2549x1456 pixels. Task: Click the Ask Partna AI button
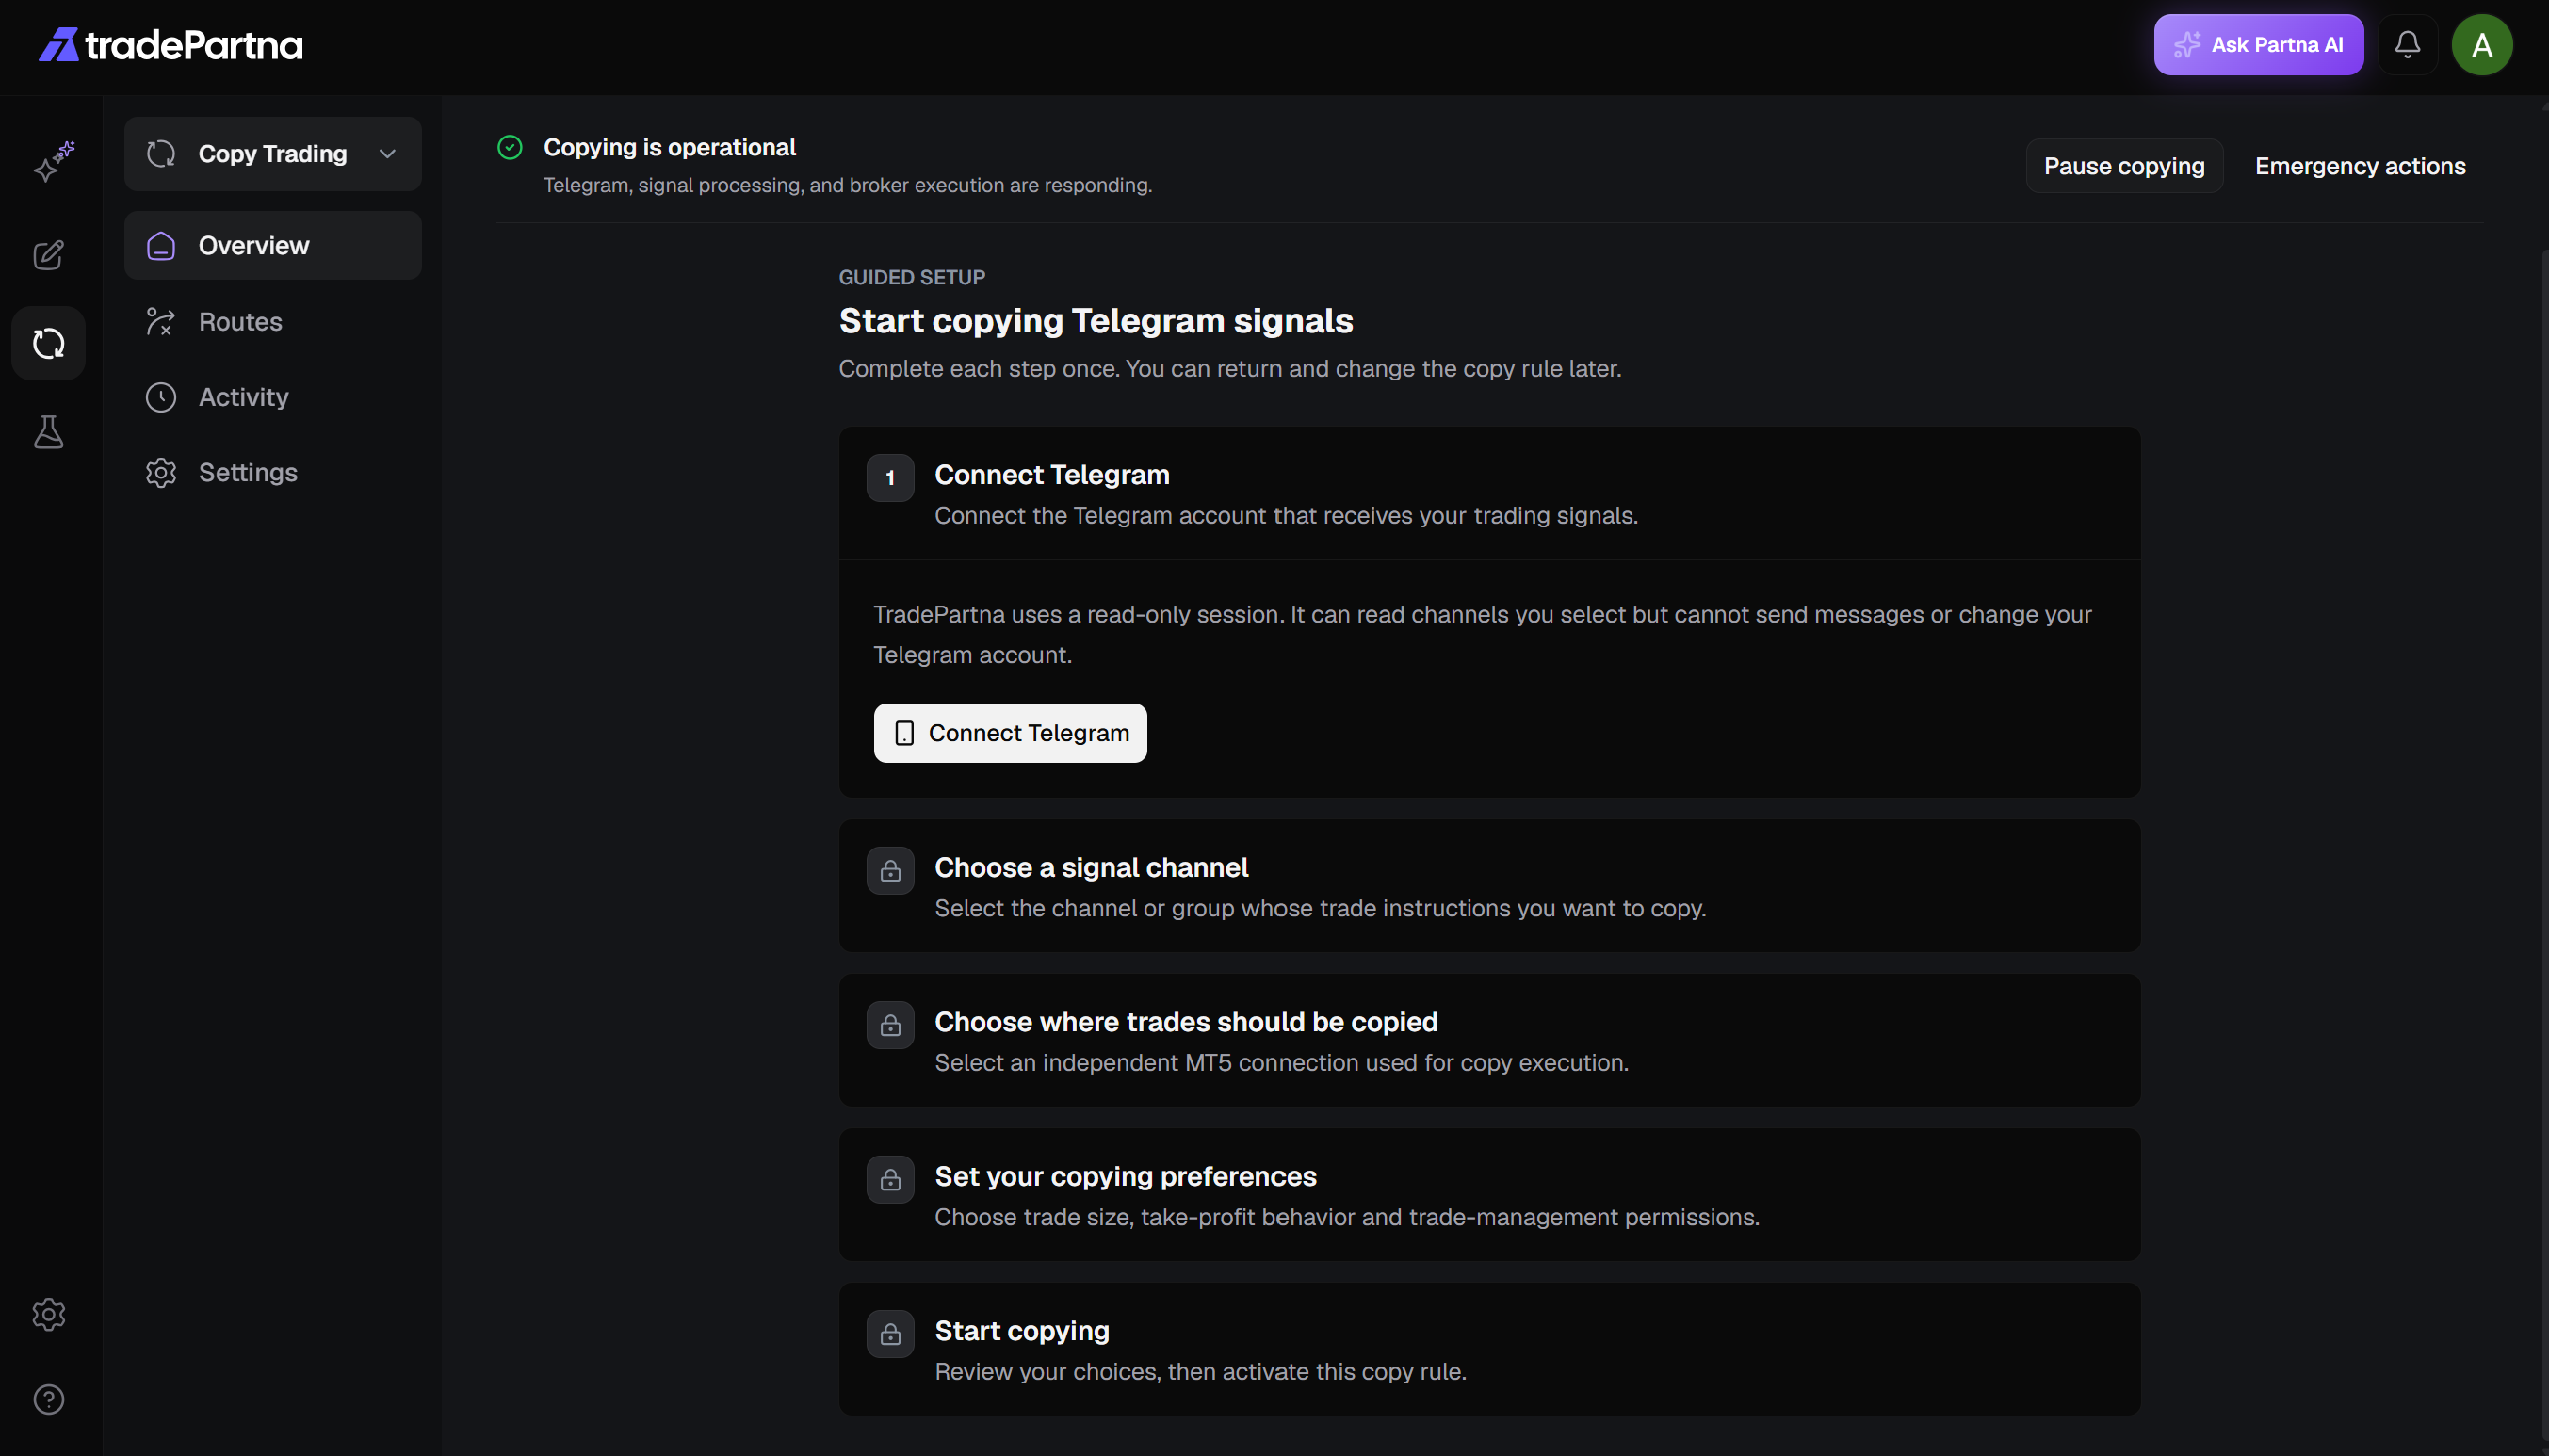tap(2258, 45)
